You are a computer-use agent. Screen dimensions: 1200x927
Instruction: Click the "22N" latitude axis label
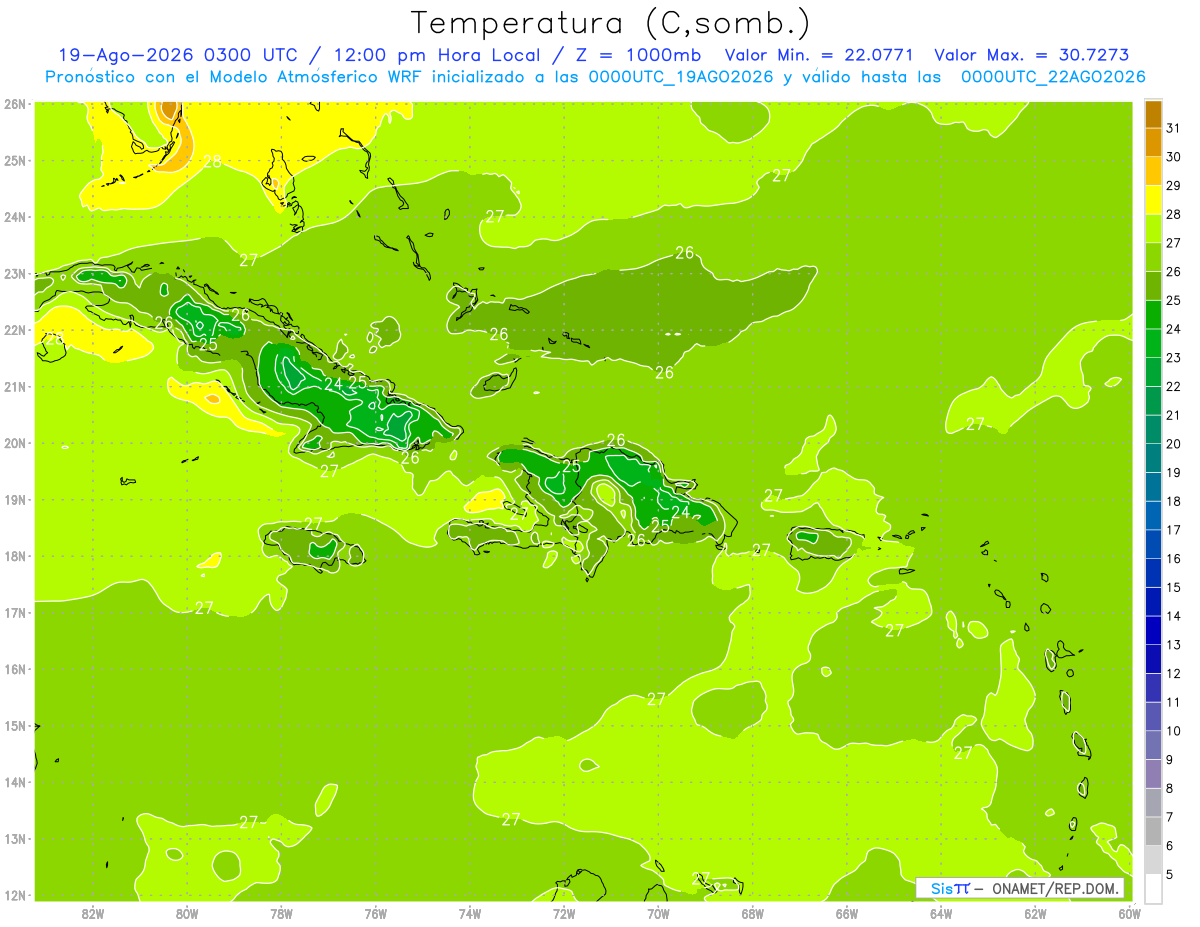pos(14,330)
